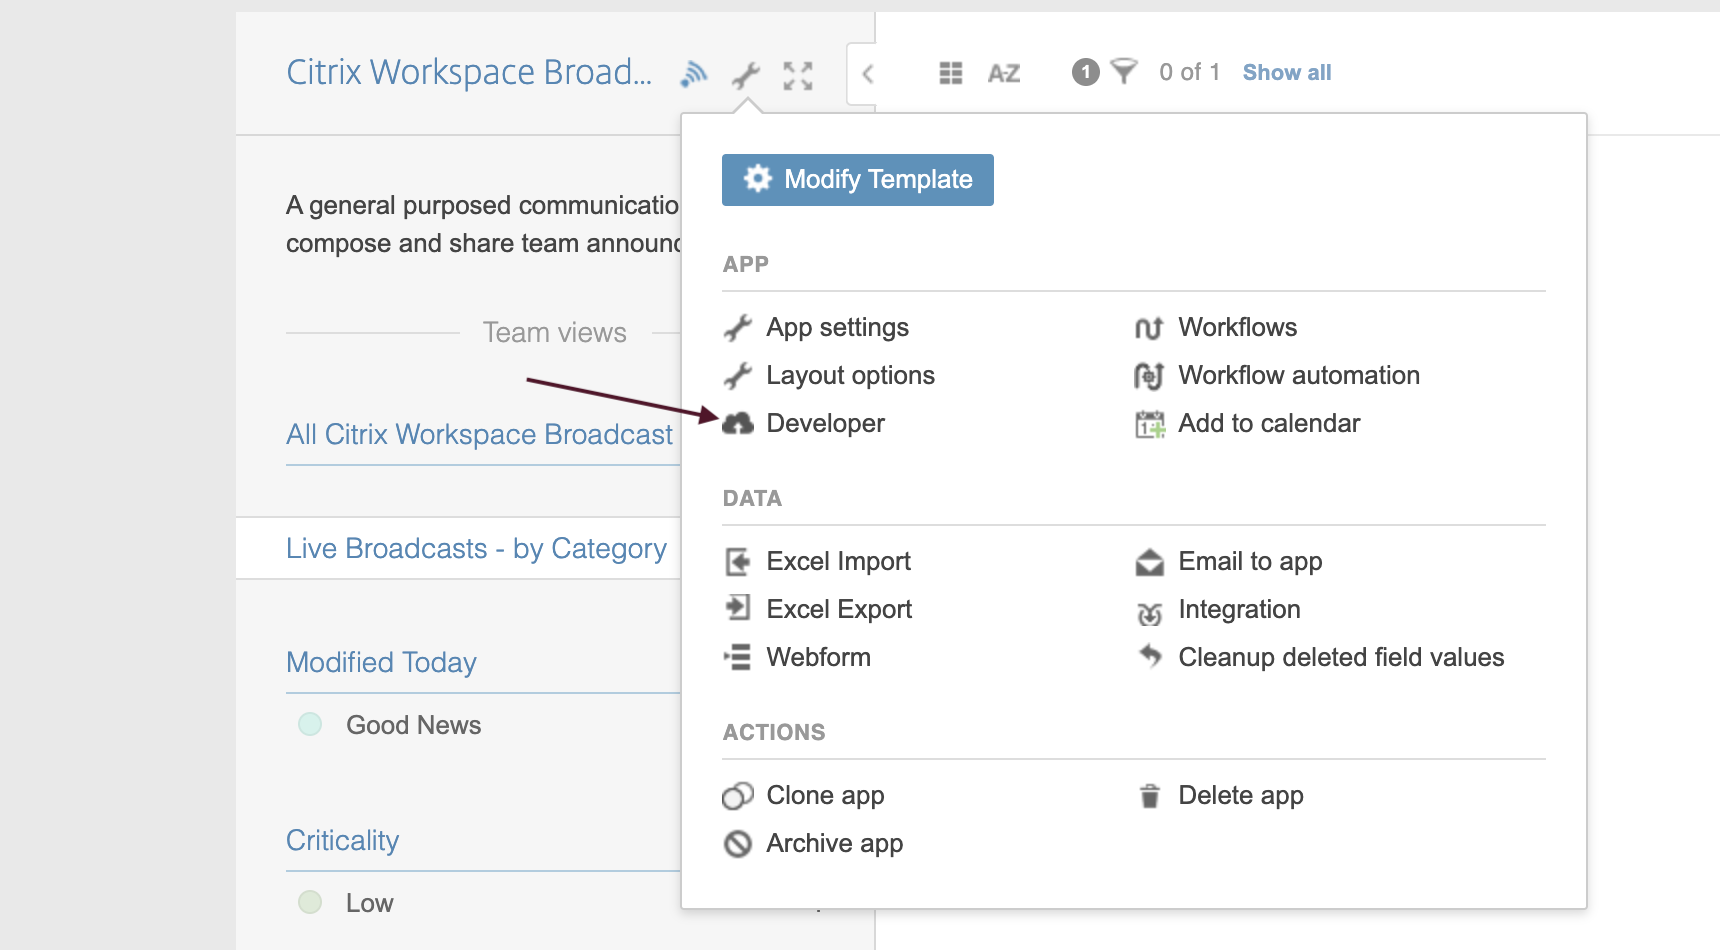
Task: Select Excel Import entry
Action: 838,562
